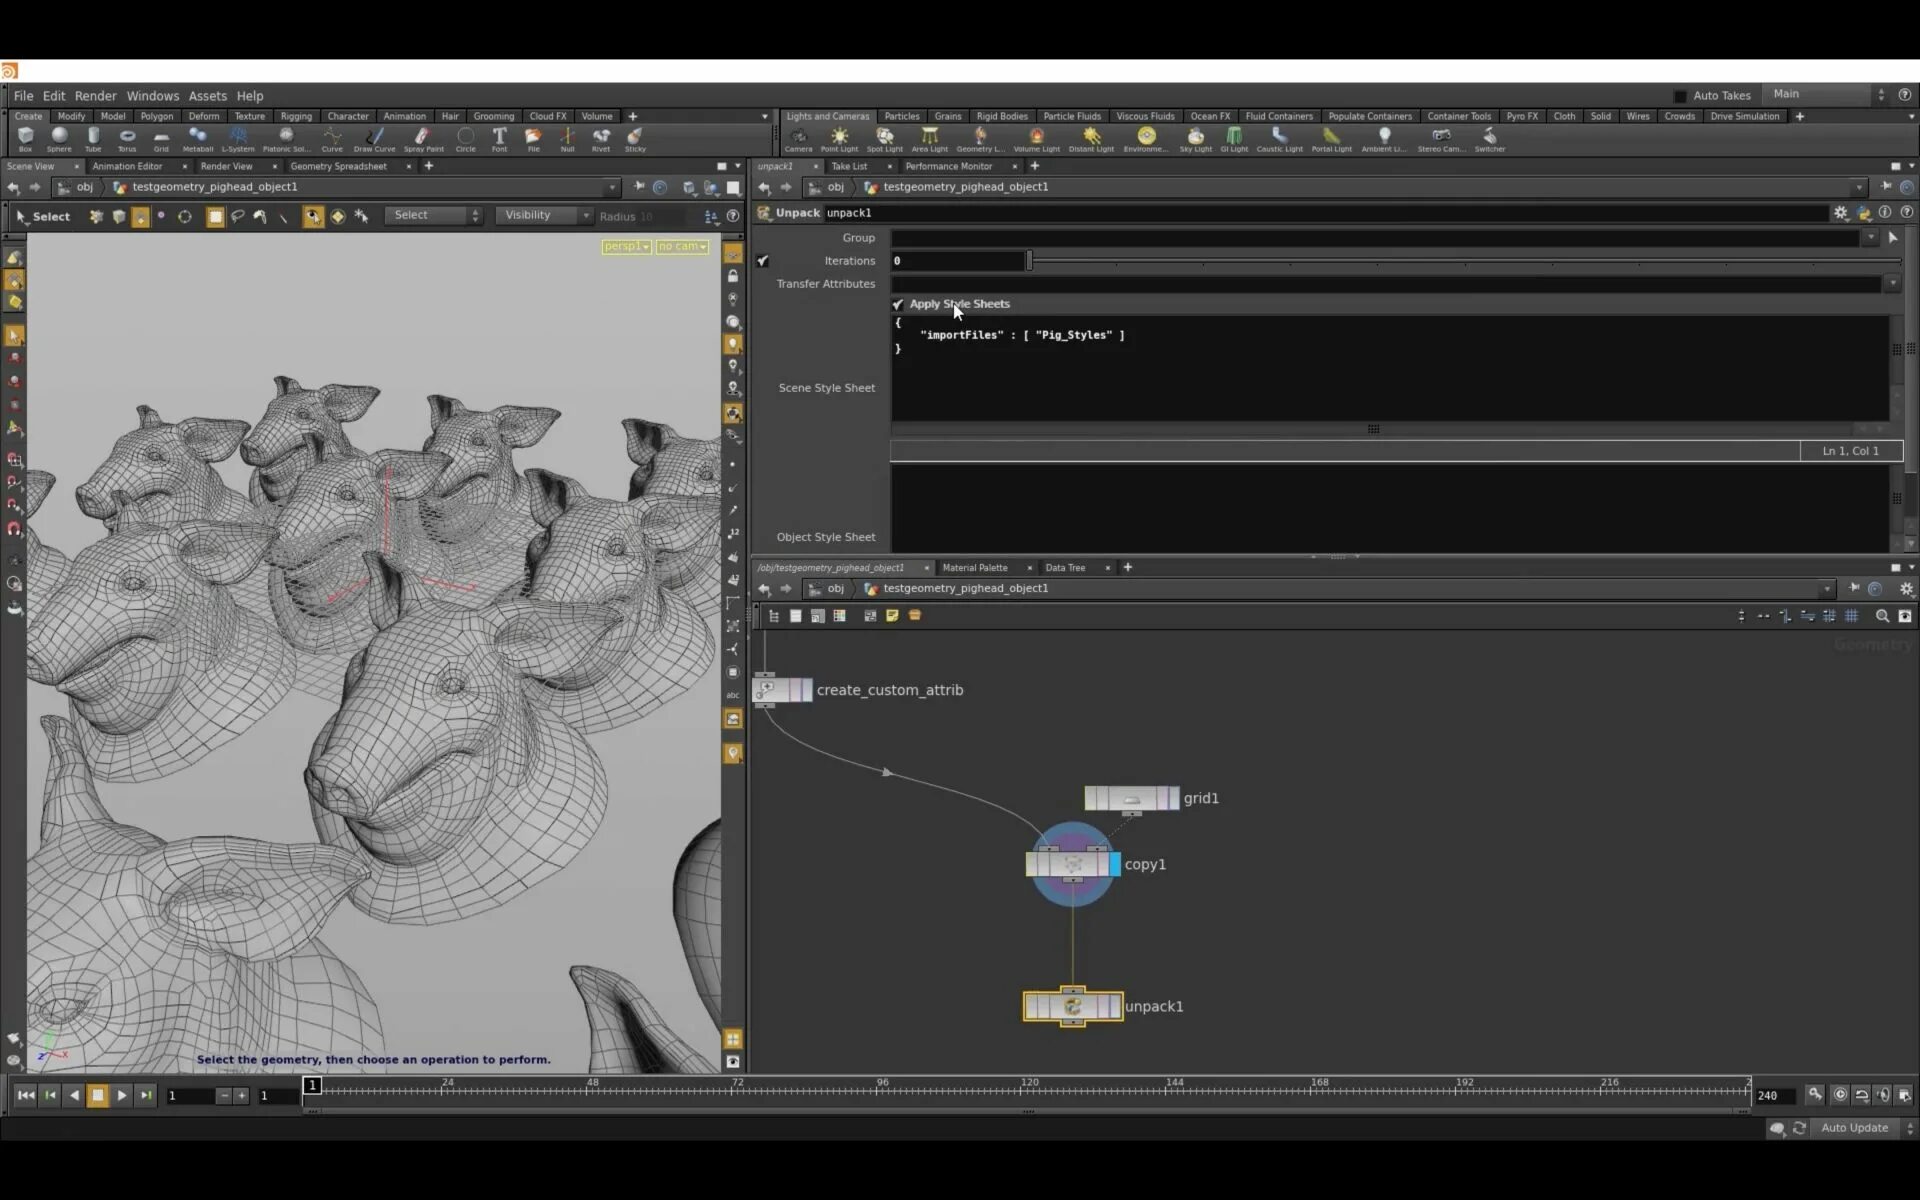Screen dimensions: 1920x1200
Task: Click the Sky Light shelf tool
Action: tap(1195, 138)
